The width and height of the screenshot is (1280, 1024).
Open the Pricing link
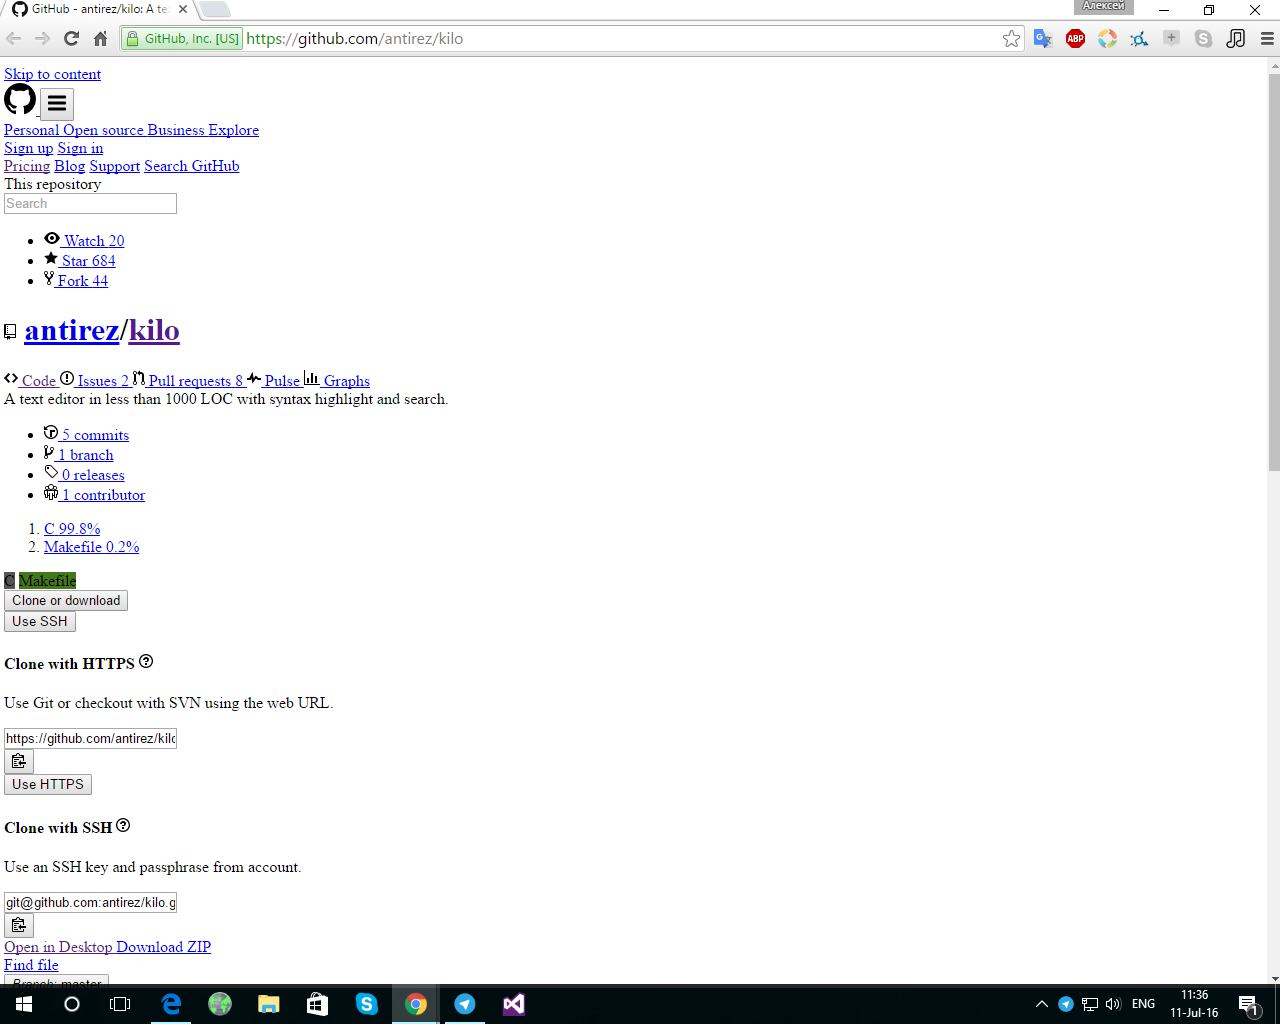[x=27, y=166]
